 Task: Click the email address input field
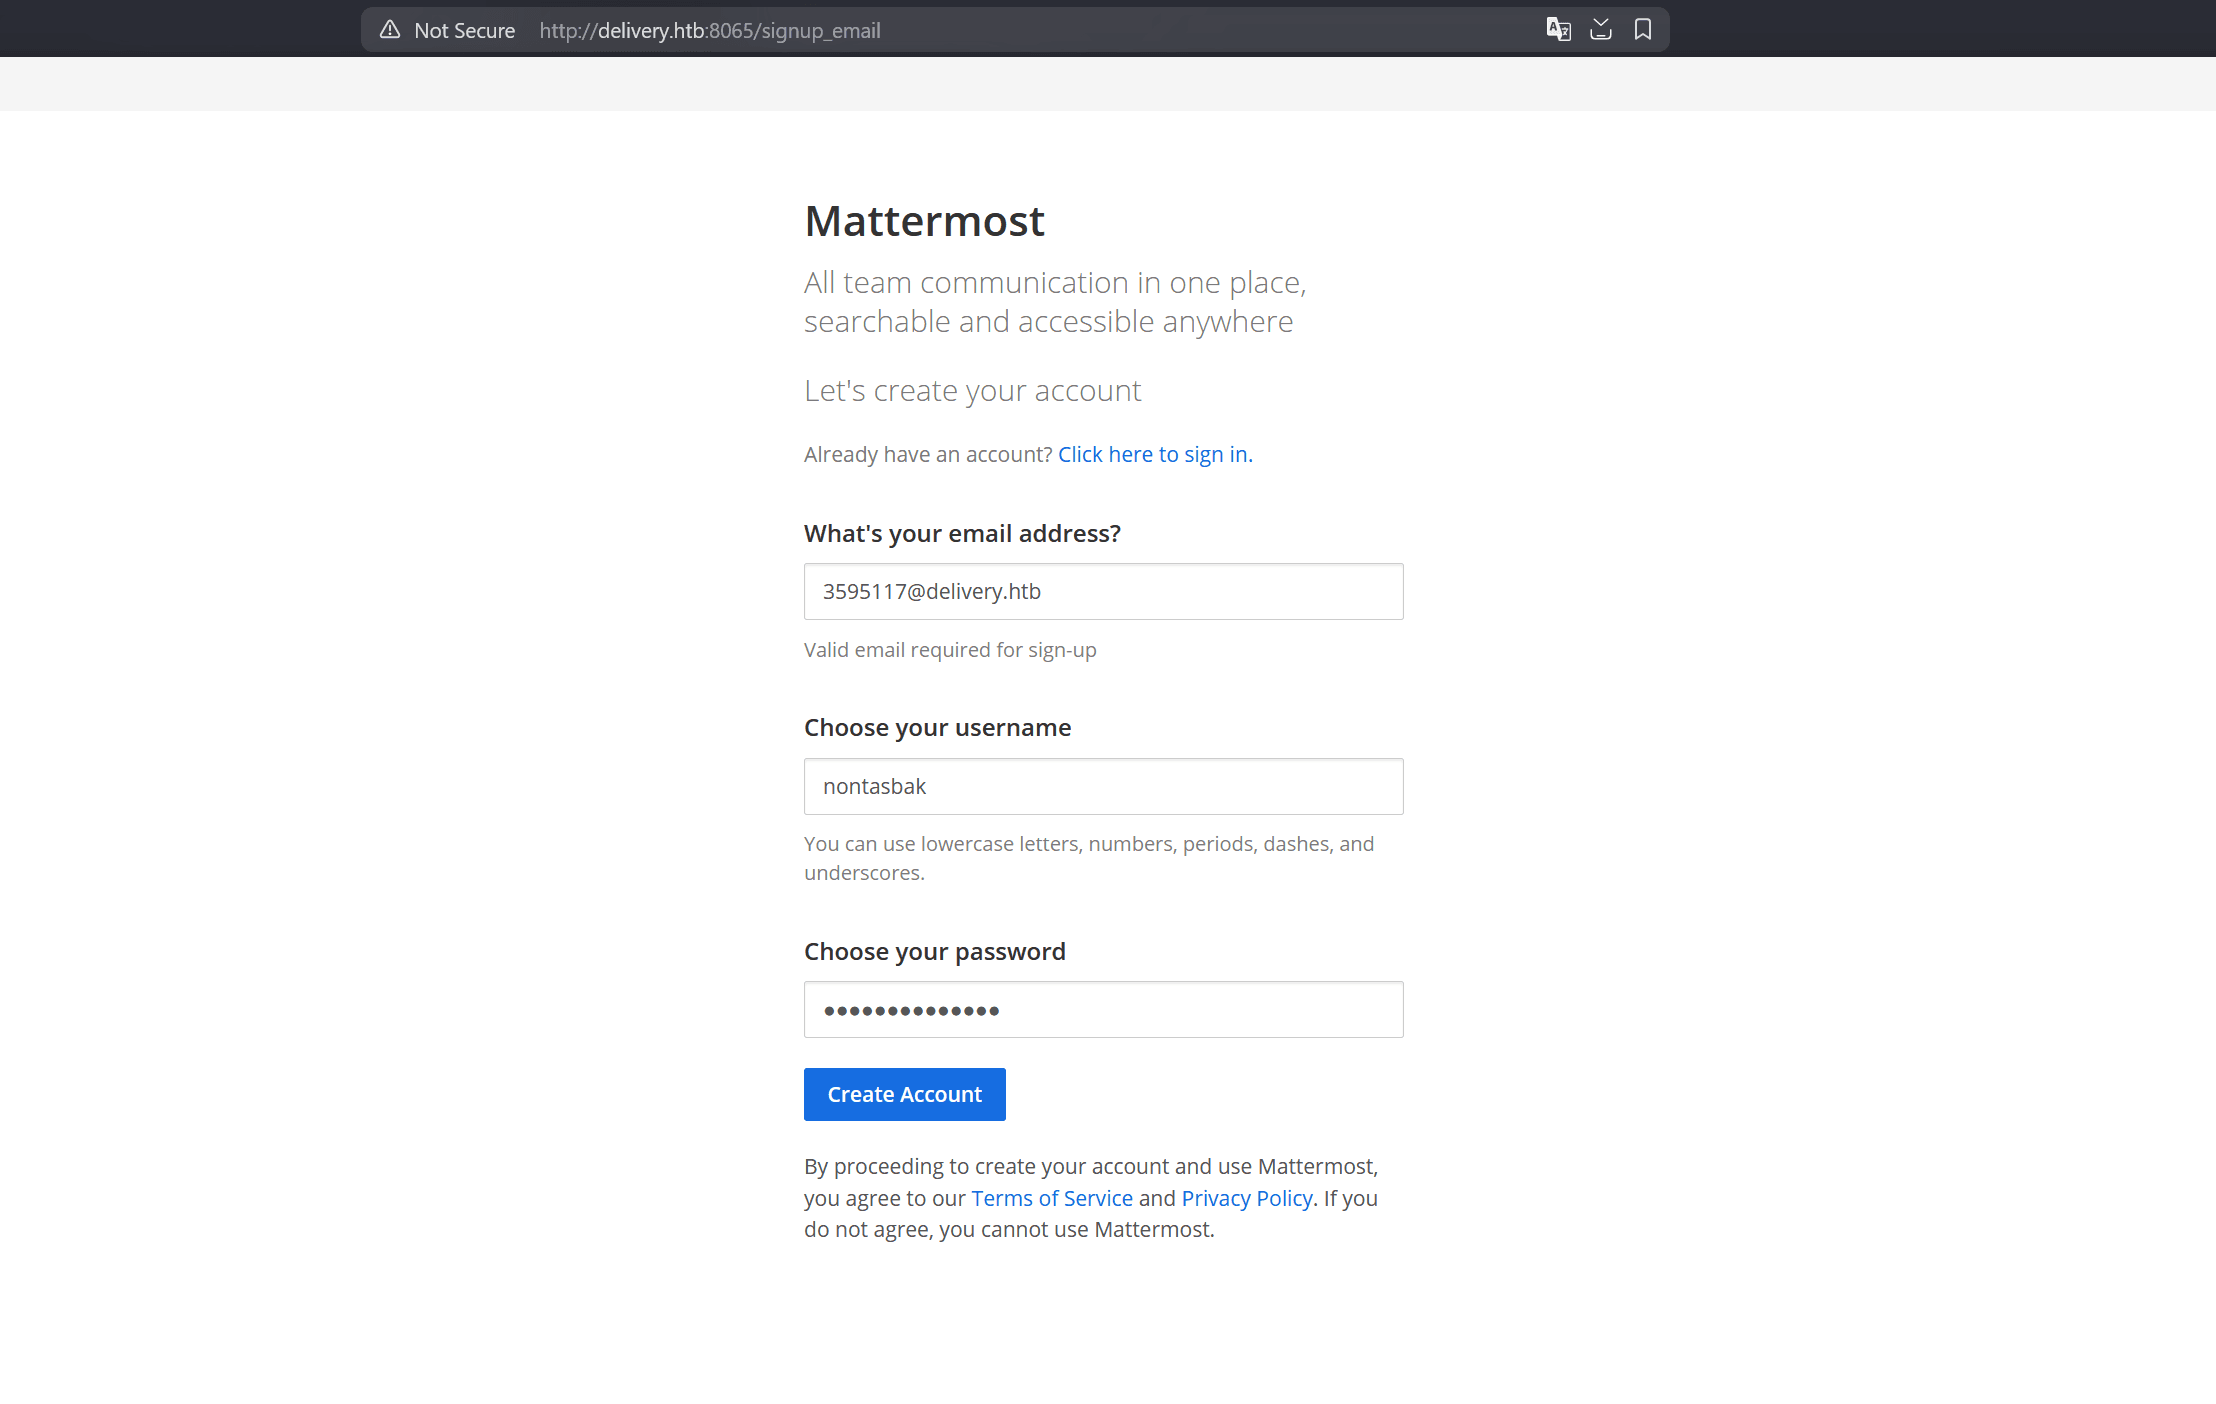[1103, 592]
